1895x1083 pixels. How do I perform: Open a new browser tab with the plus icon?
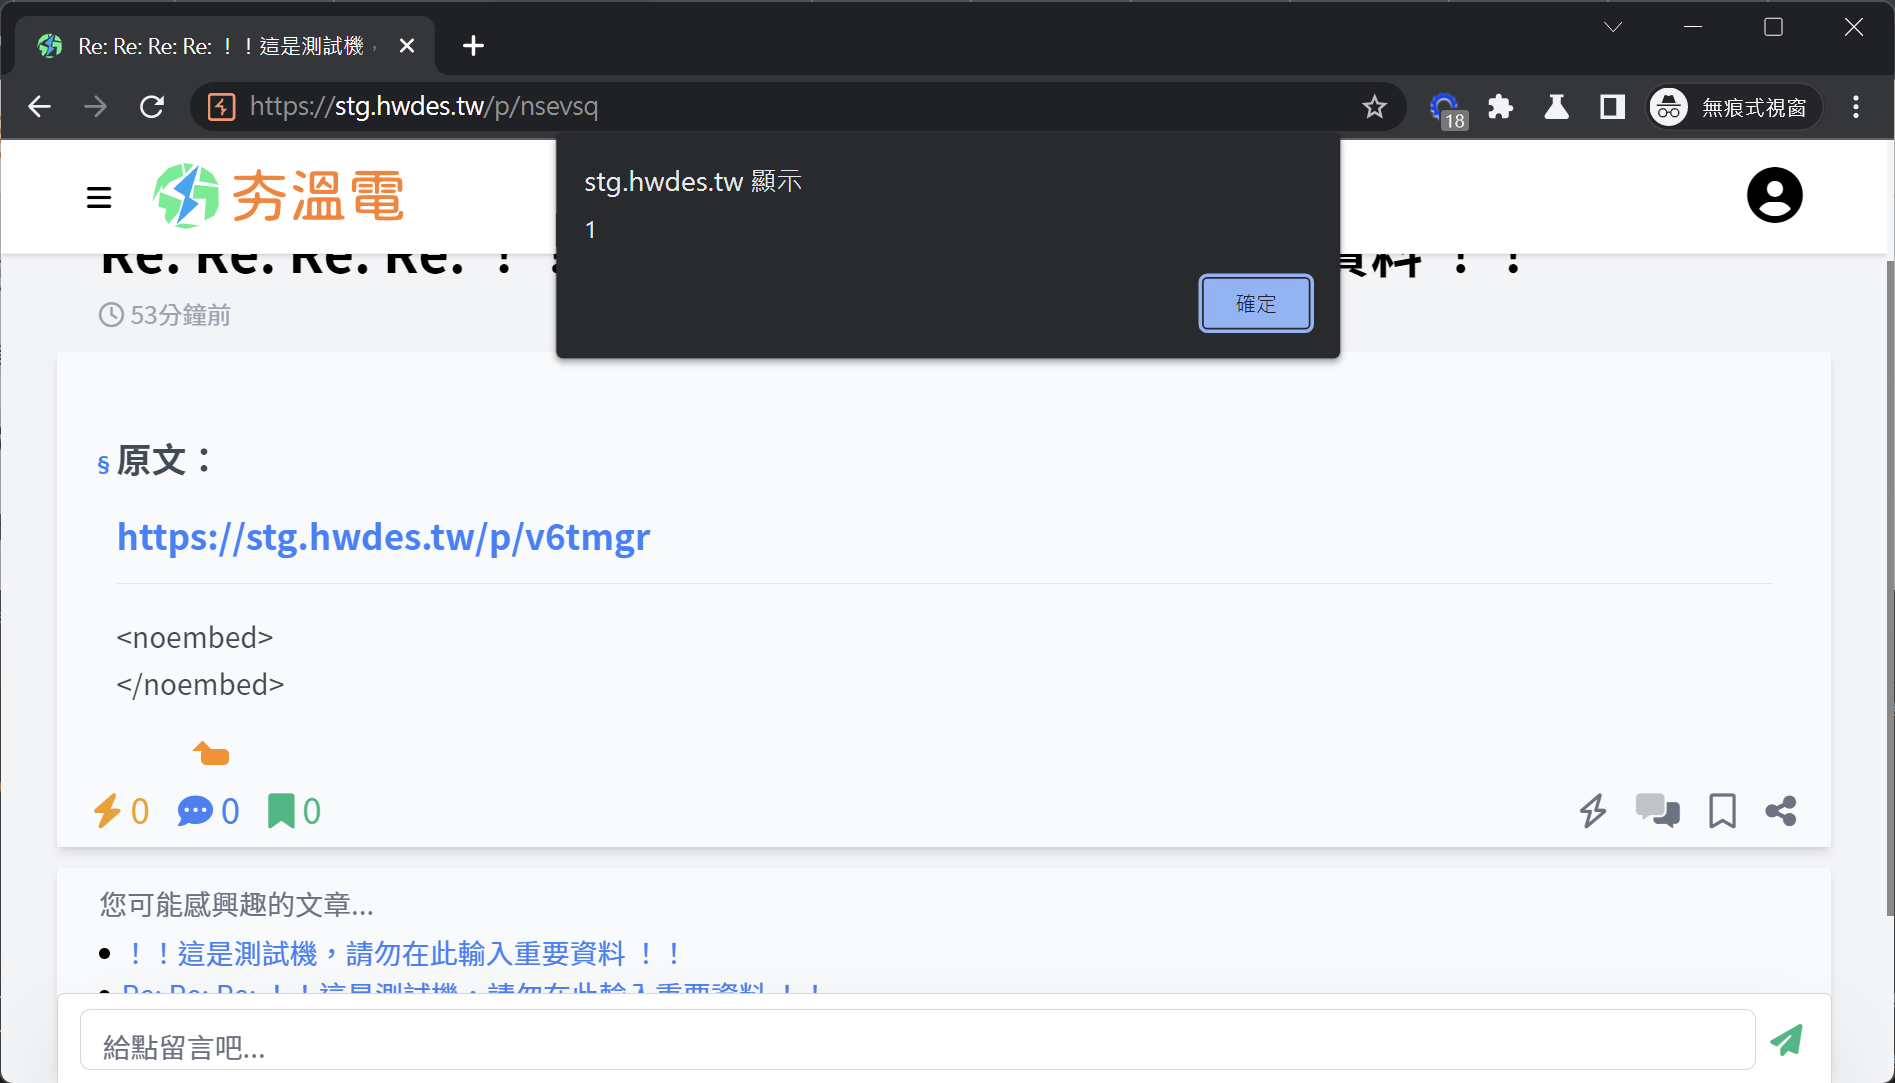(473, 46)
